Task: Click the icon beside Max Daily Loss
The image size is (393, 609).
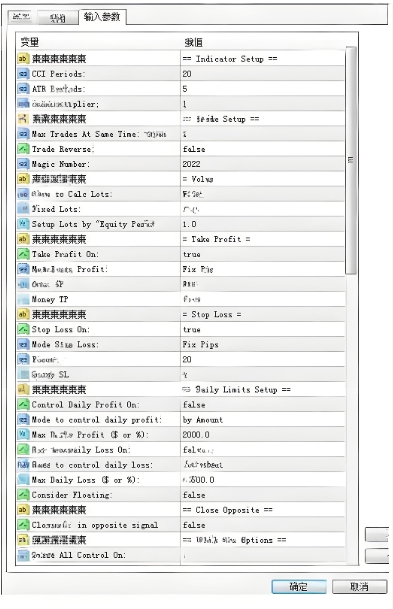Action: [23, 480]
